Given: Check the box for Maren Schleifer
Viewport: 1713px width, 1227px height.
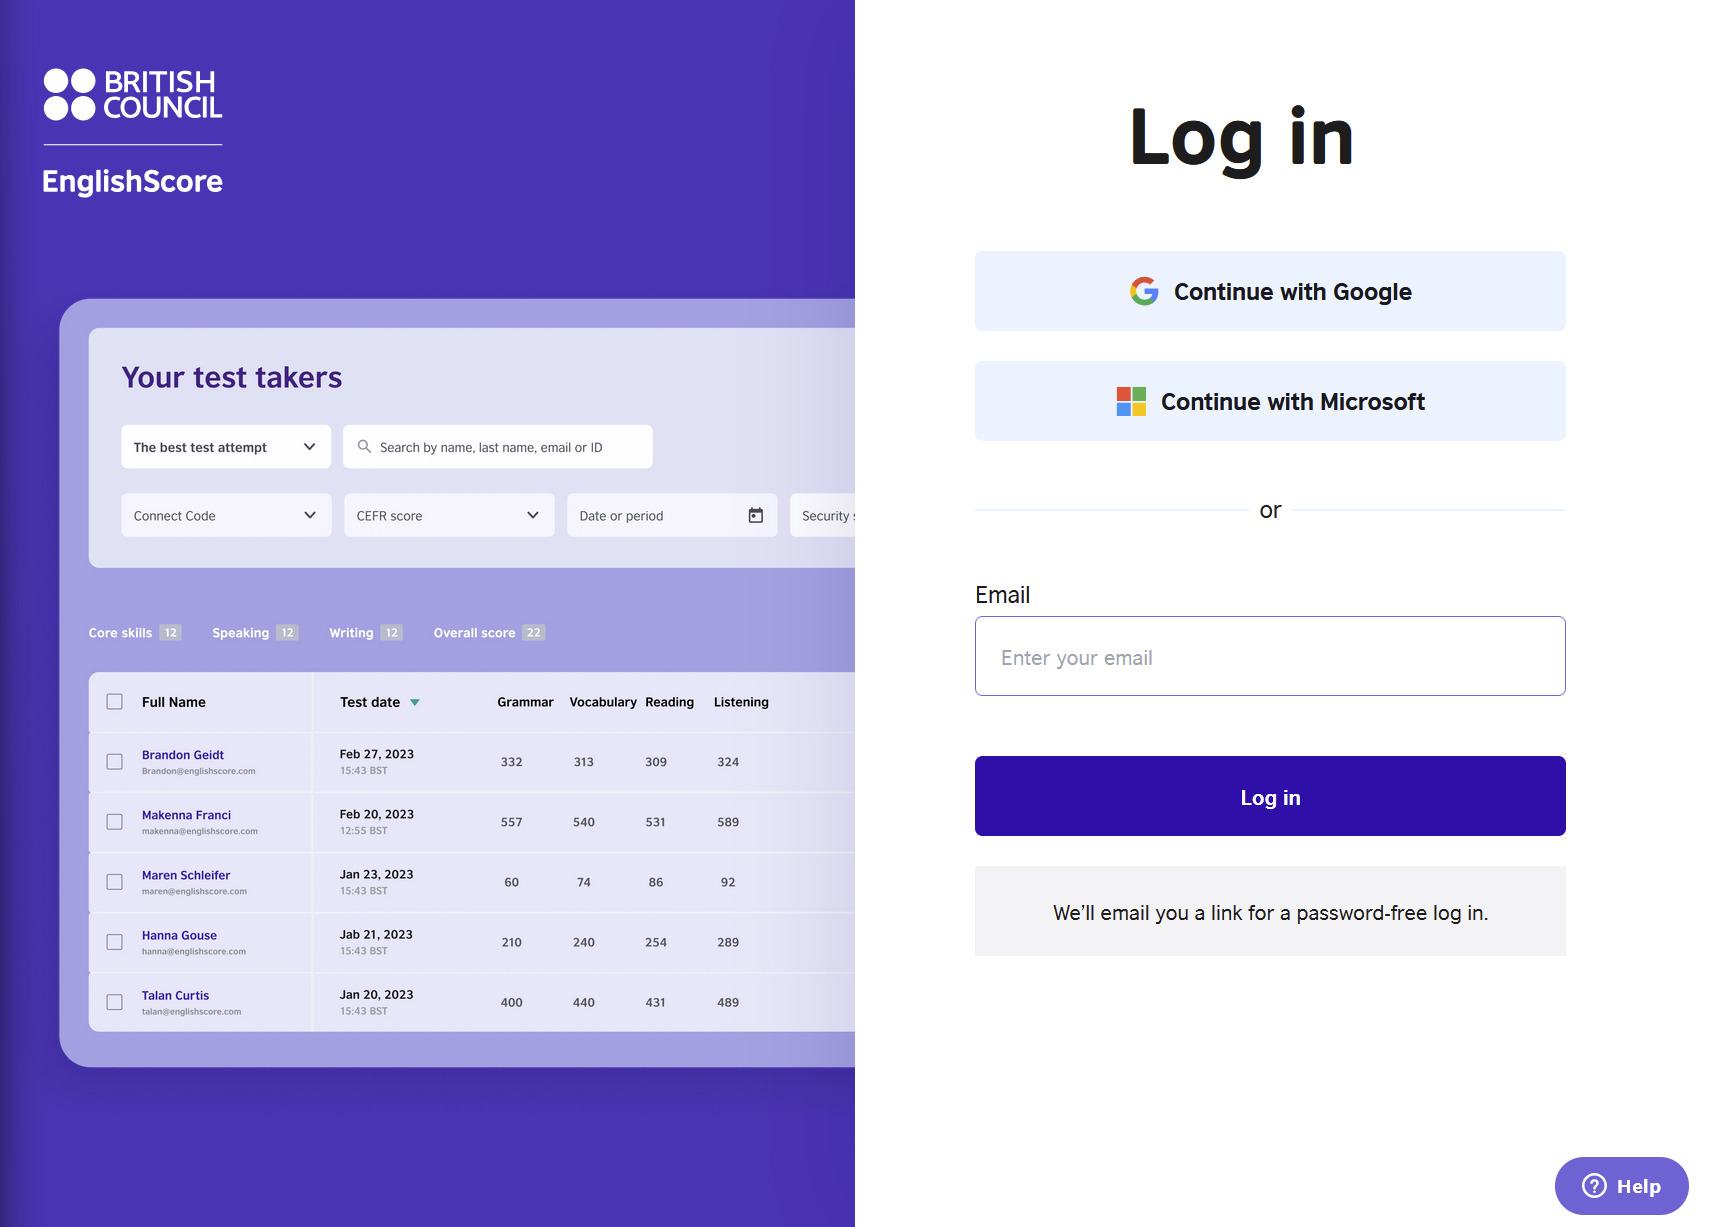Looking at the screenshot, I should click(115, 882).
